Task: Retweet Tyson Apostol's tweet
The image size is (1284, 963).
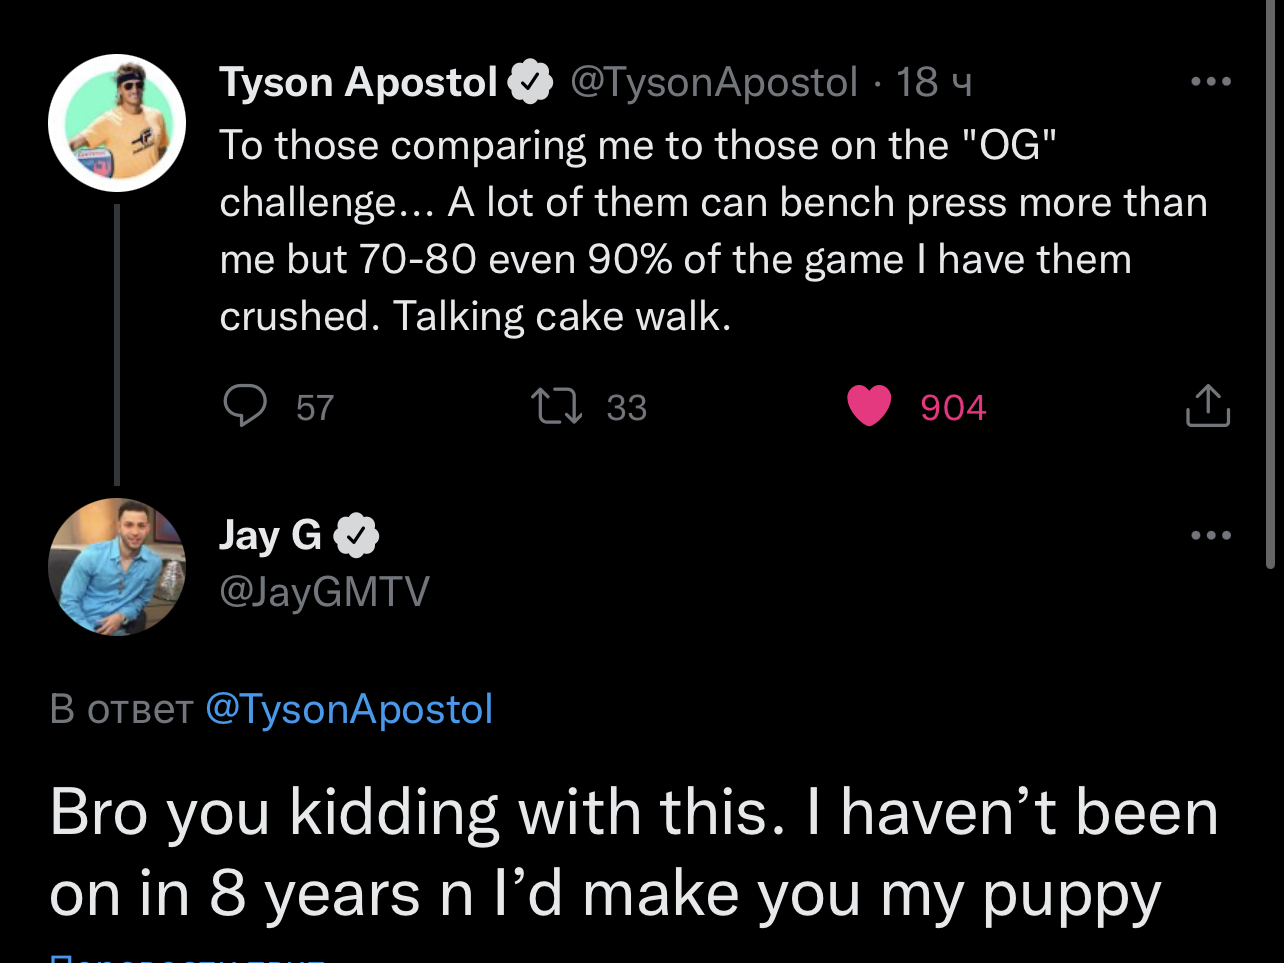Action: click(x=556, y=407)
